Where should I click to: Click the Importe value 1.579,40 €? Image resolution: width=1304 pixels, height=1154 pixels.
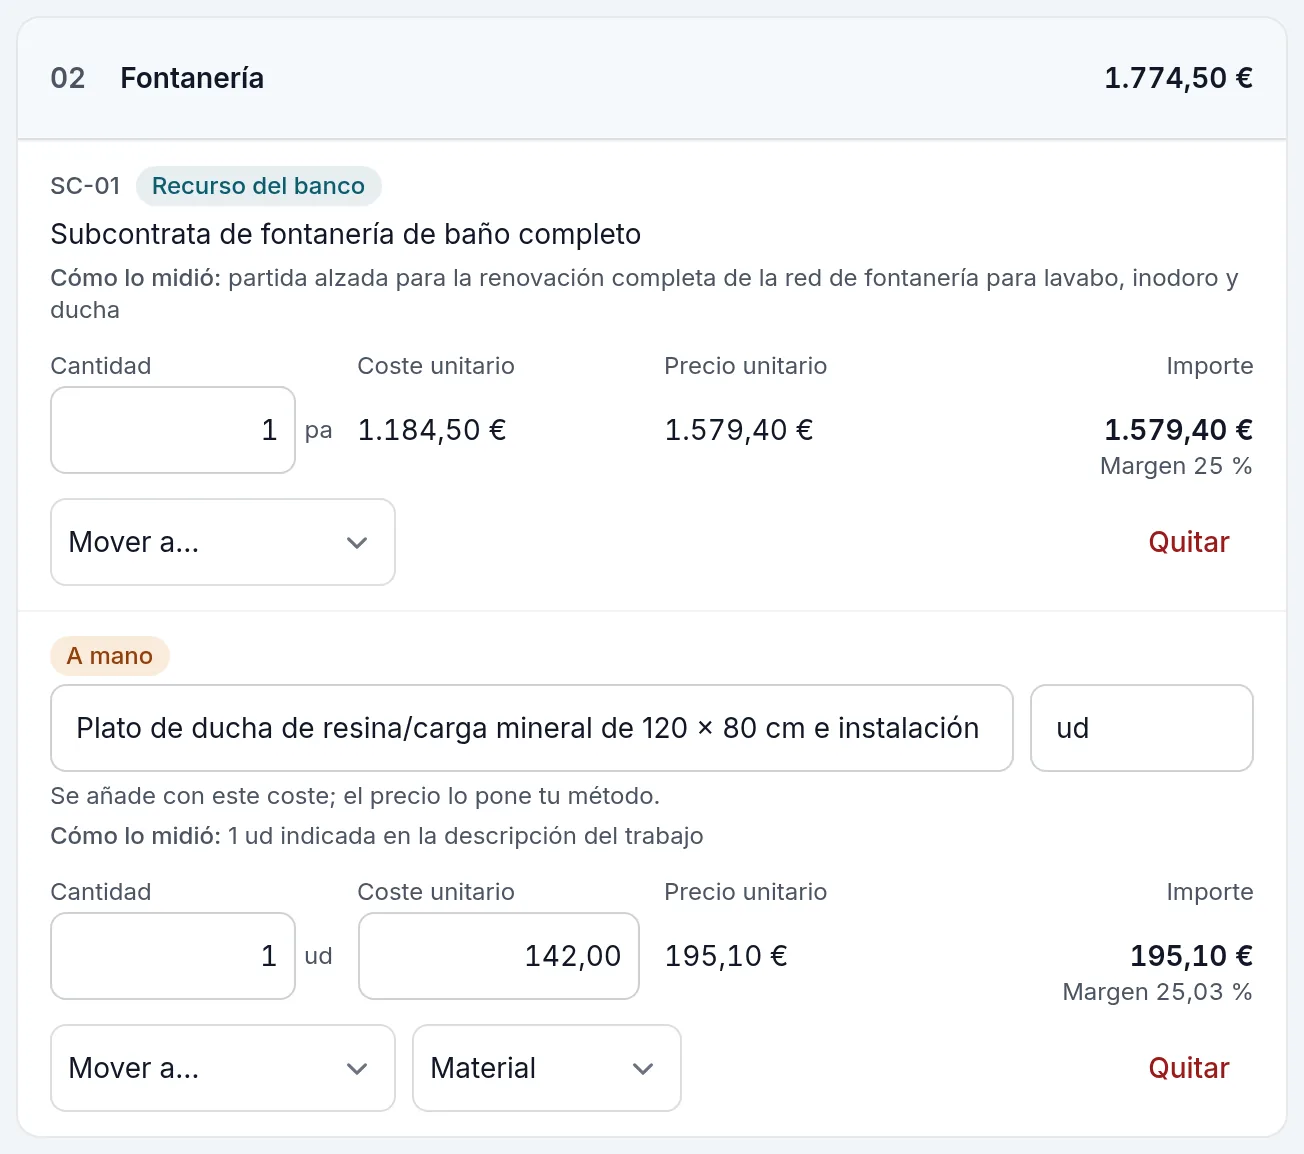[x=1178, y=430]
